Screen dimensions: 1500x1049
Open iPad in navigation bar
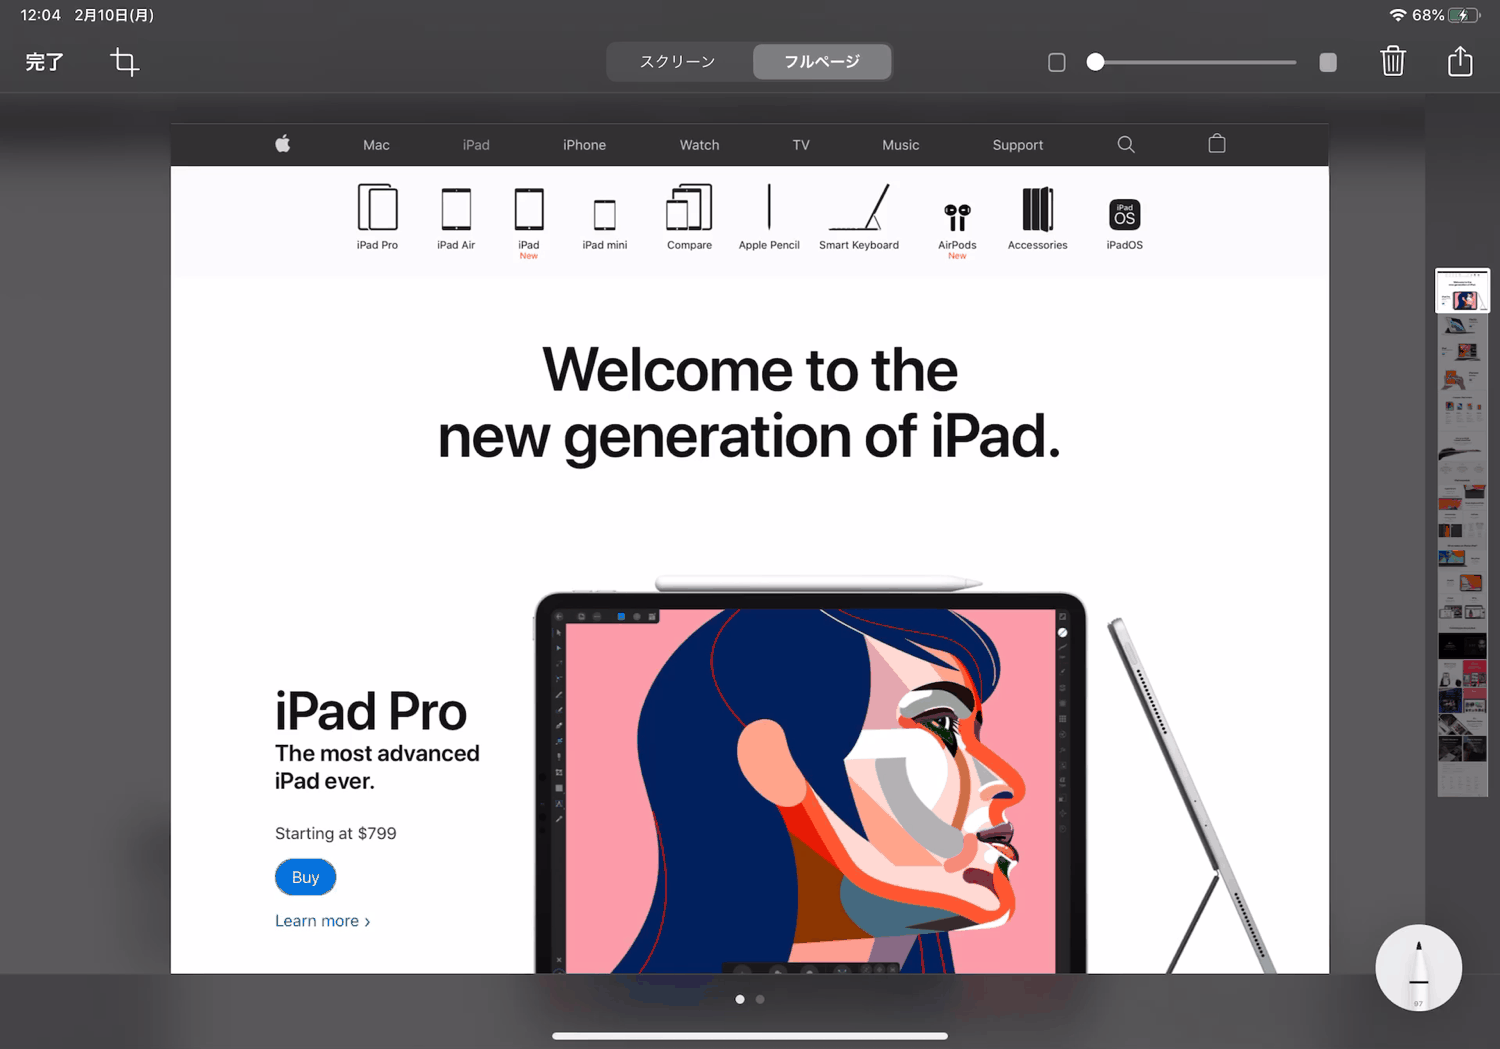pos(476,145)
